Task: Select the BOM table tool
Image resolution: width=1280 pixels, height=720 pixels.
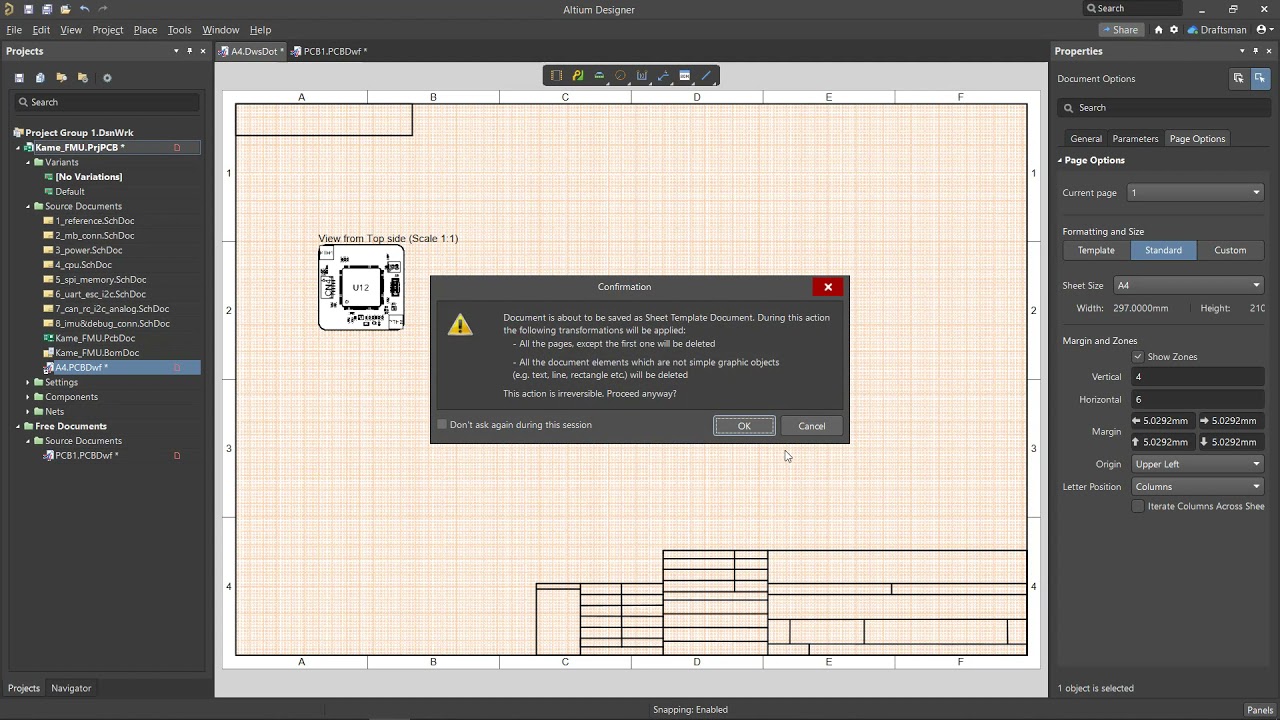Action: pyautogui.click(x=685, y=76)
